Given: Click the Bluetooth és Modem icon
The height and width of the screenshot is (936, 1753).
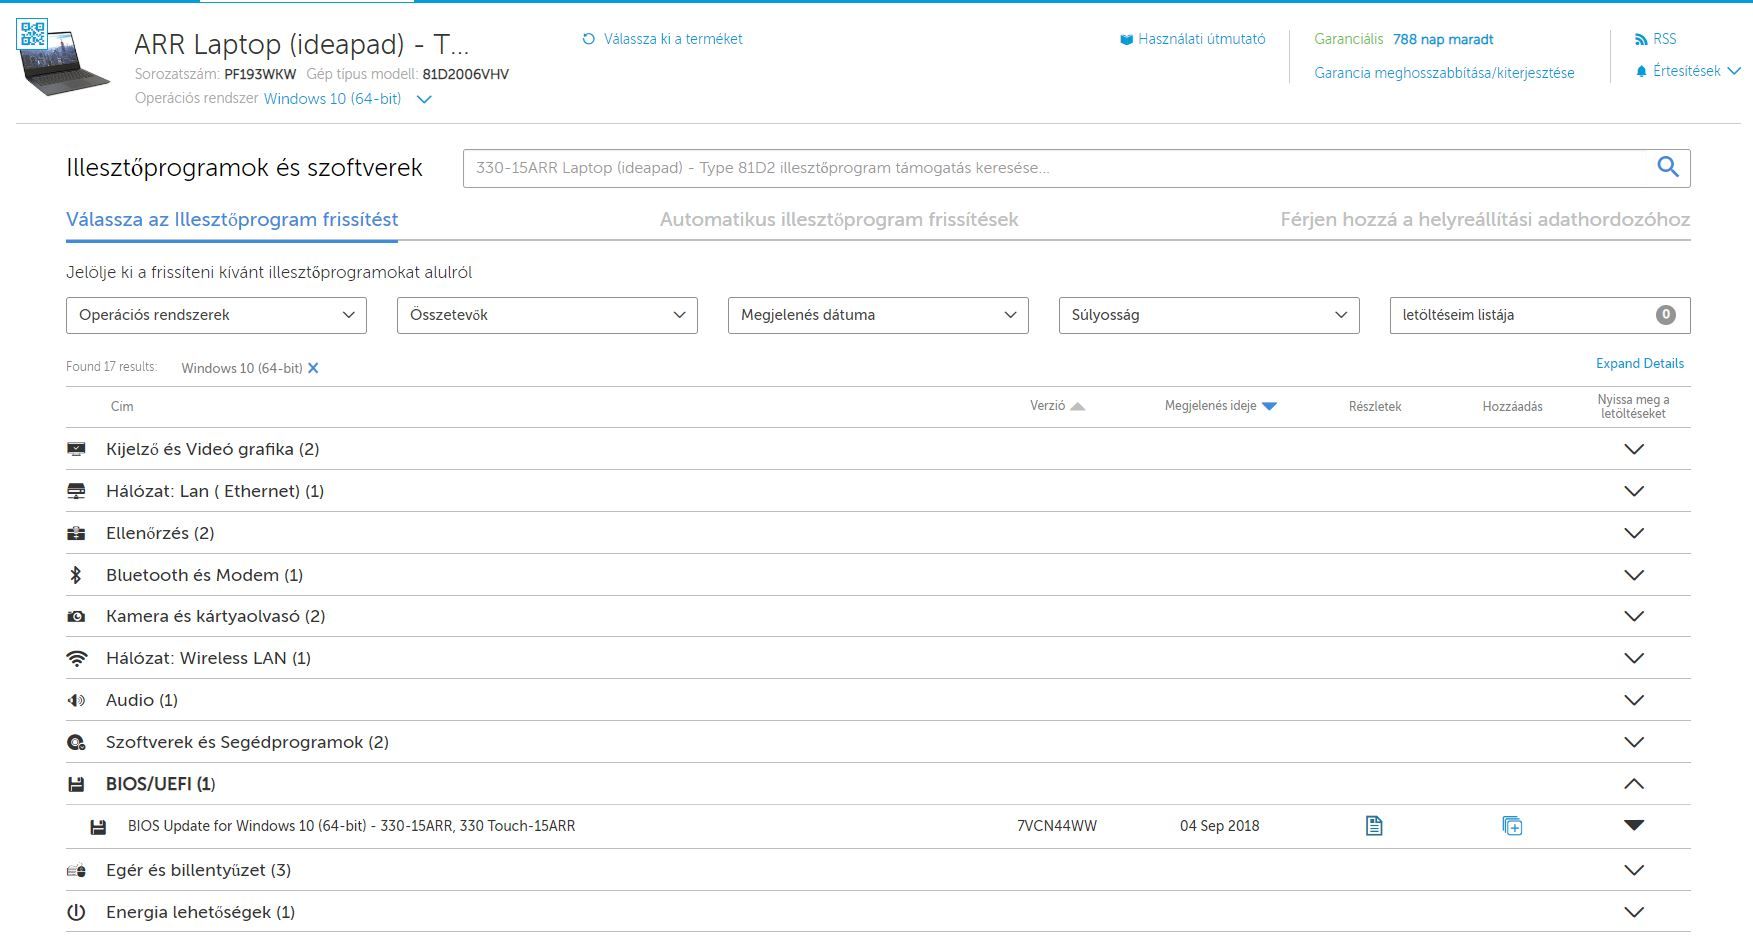Looking at the screenshot, I should pos(76,575).
